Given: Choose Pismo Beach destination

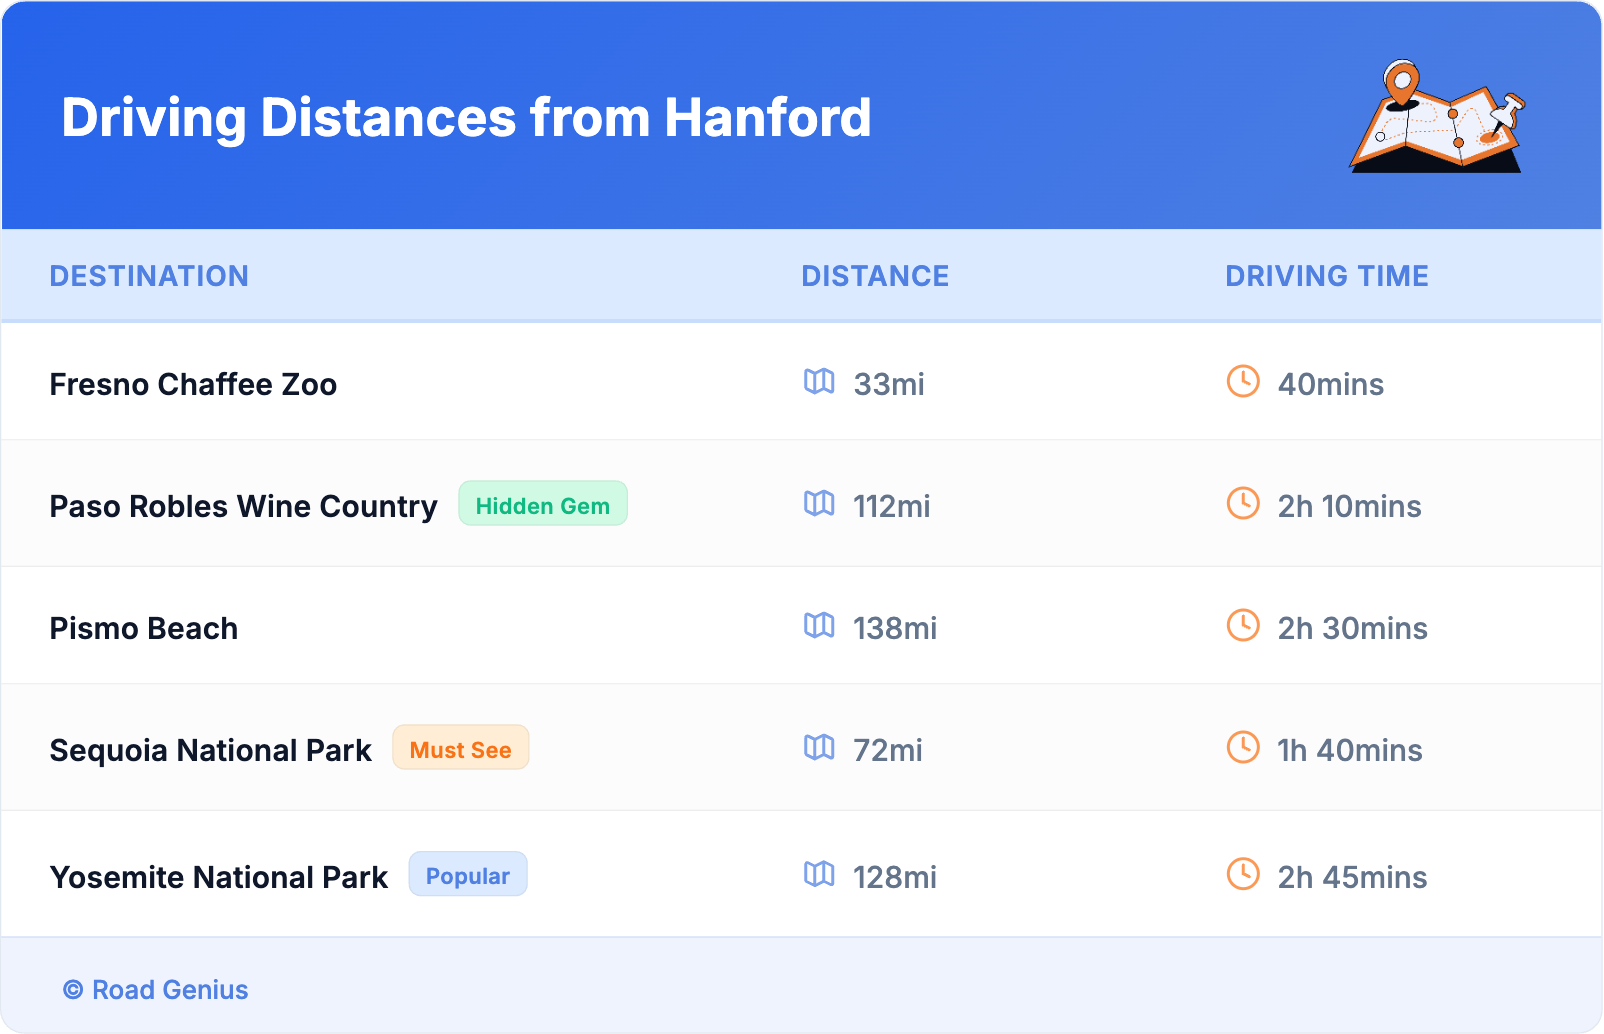Looking at the screenshot, I should click(144, 629).
